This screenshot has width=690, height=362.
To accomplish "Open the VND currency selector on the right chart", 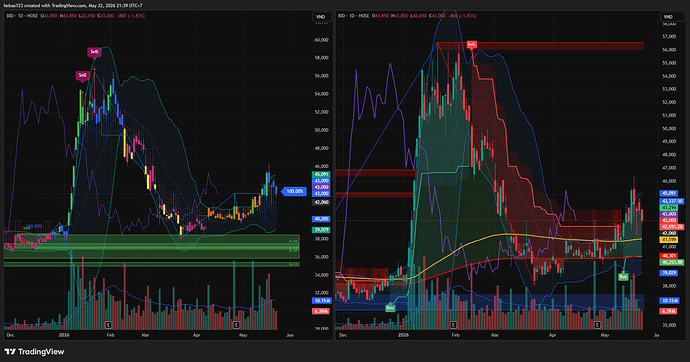I will [x=668, y=17].
